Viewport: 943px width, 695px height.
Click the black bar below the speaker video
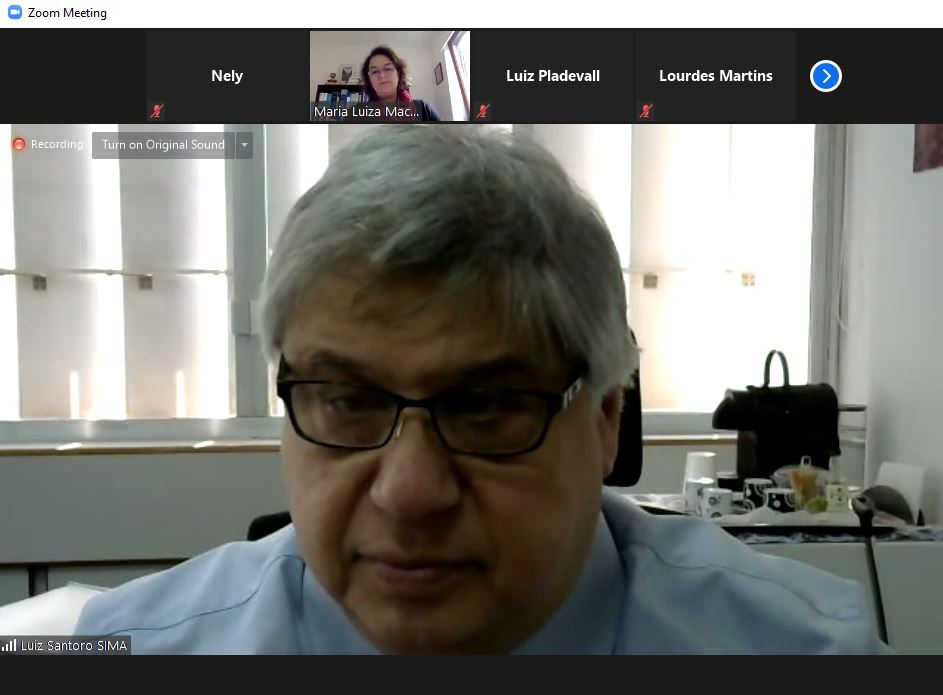pos(470,675)
